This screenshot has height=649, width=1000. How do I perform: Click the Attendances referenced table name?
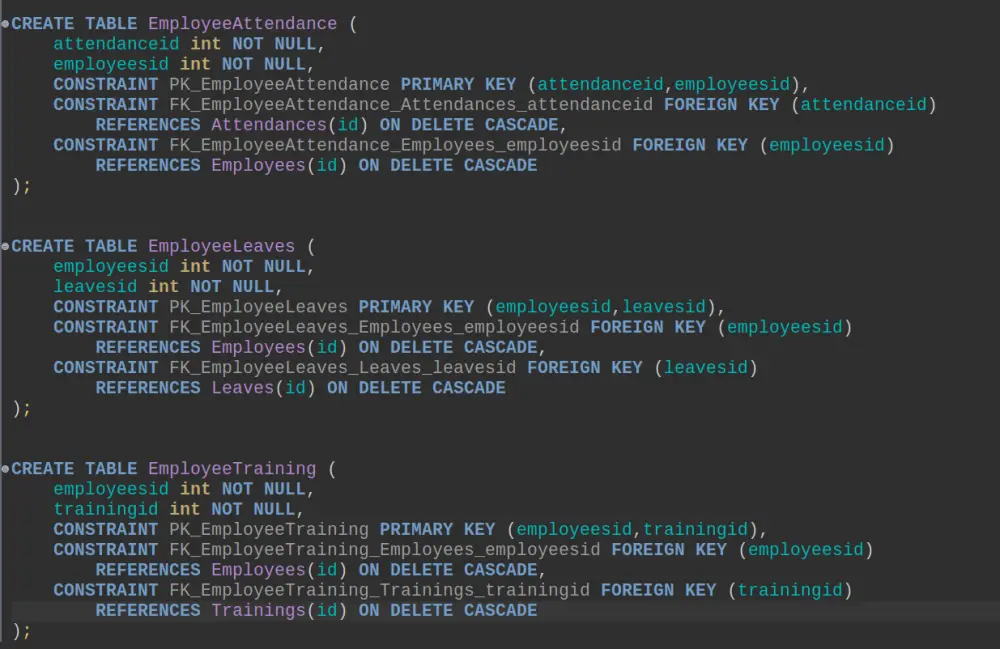(268, 125)
